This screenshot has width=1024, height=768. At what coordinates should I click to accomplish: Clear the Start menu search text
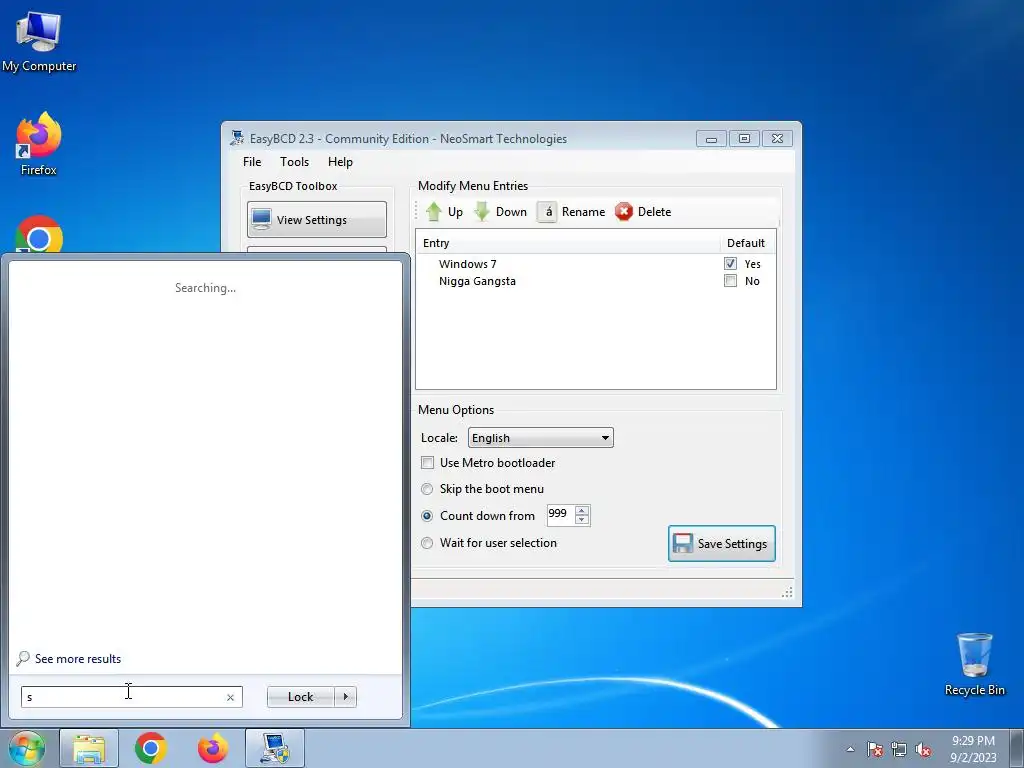(230, 697)
